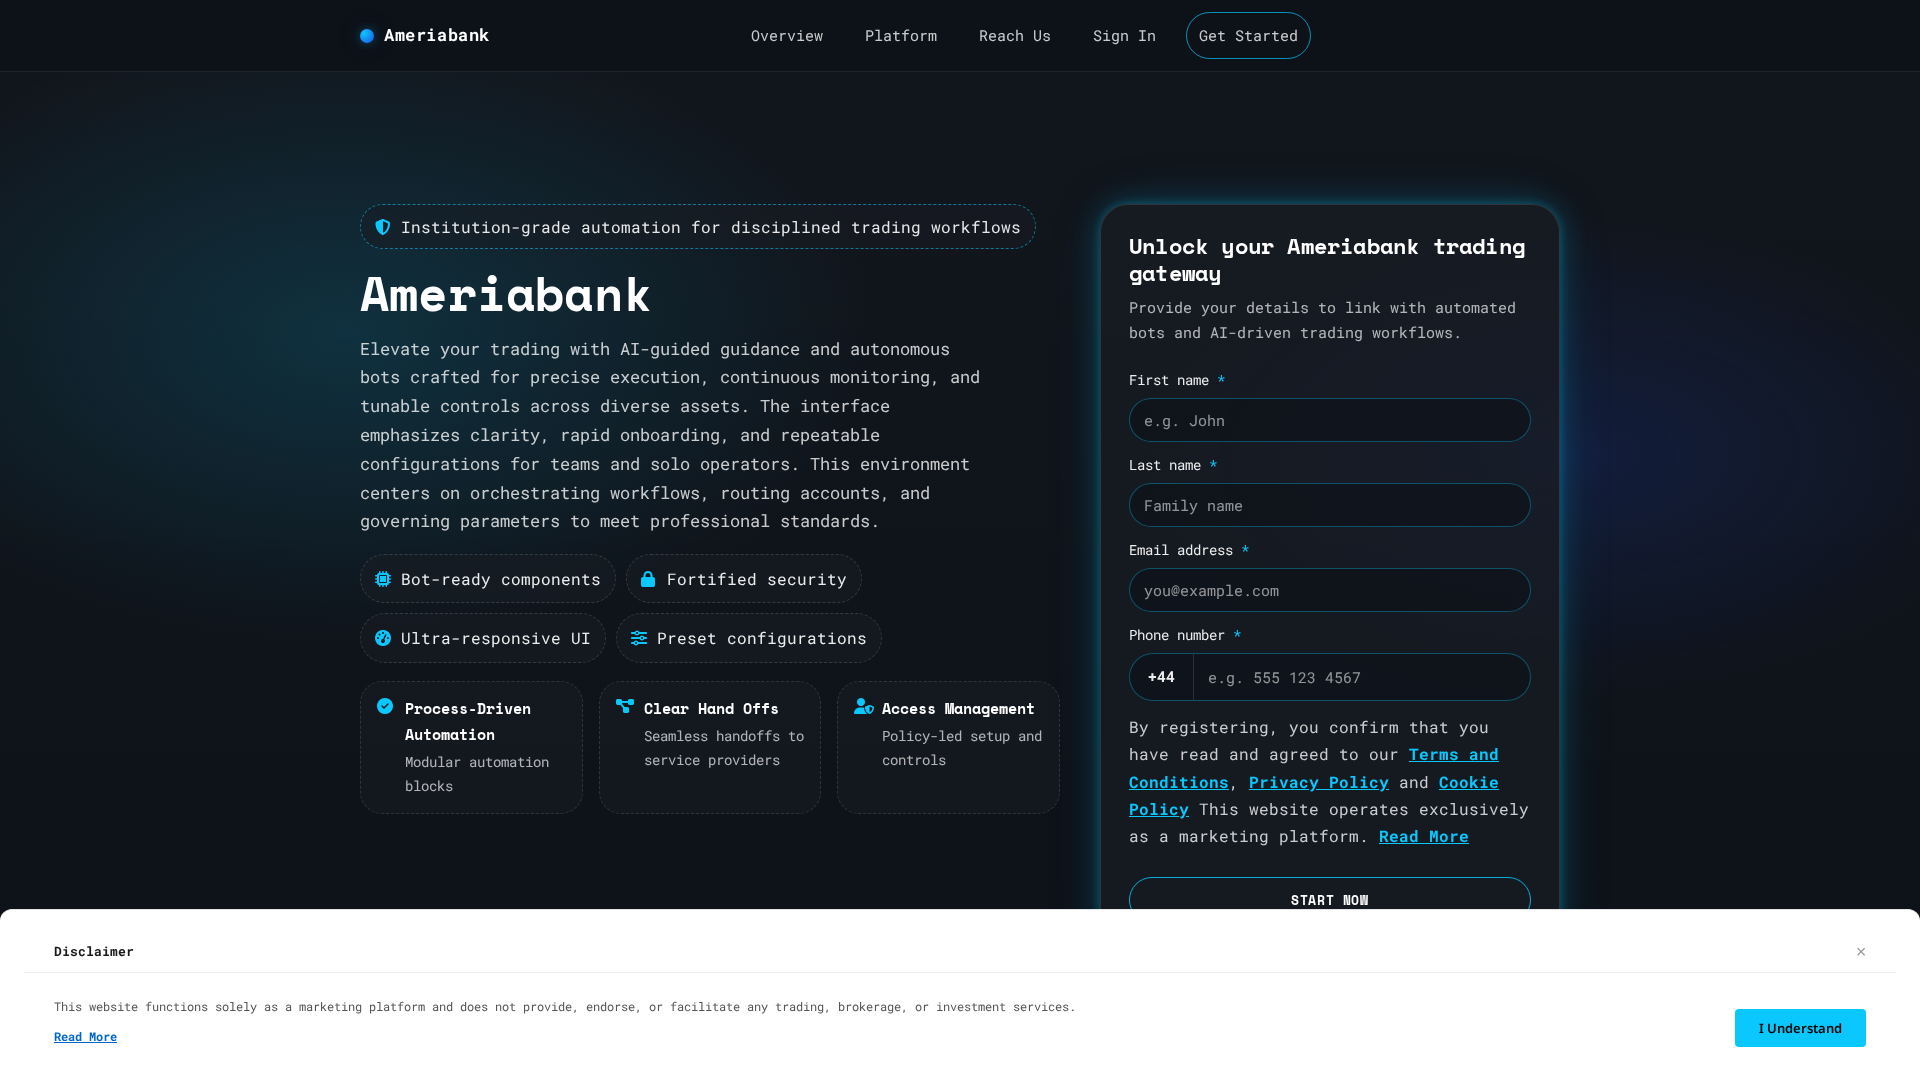
Task: Open the +44 country code selector
Action: (1160, 677)
